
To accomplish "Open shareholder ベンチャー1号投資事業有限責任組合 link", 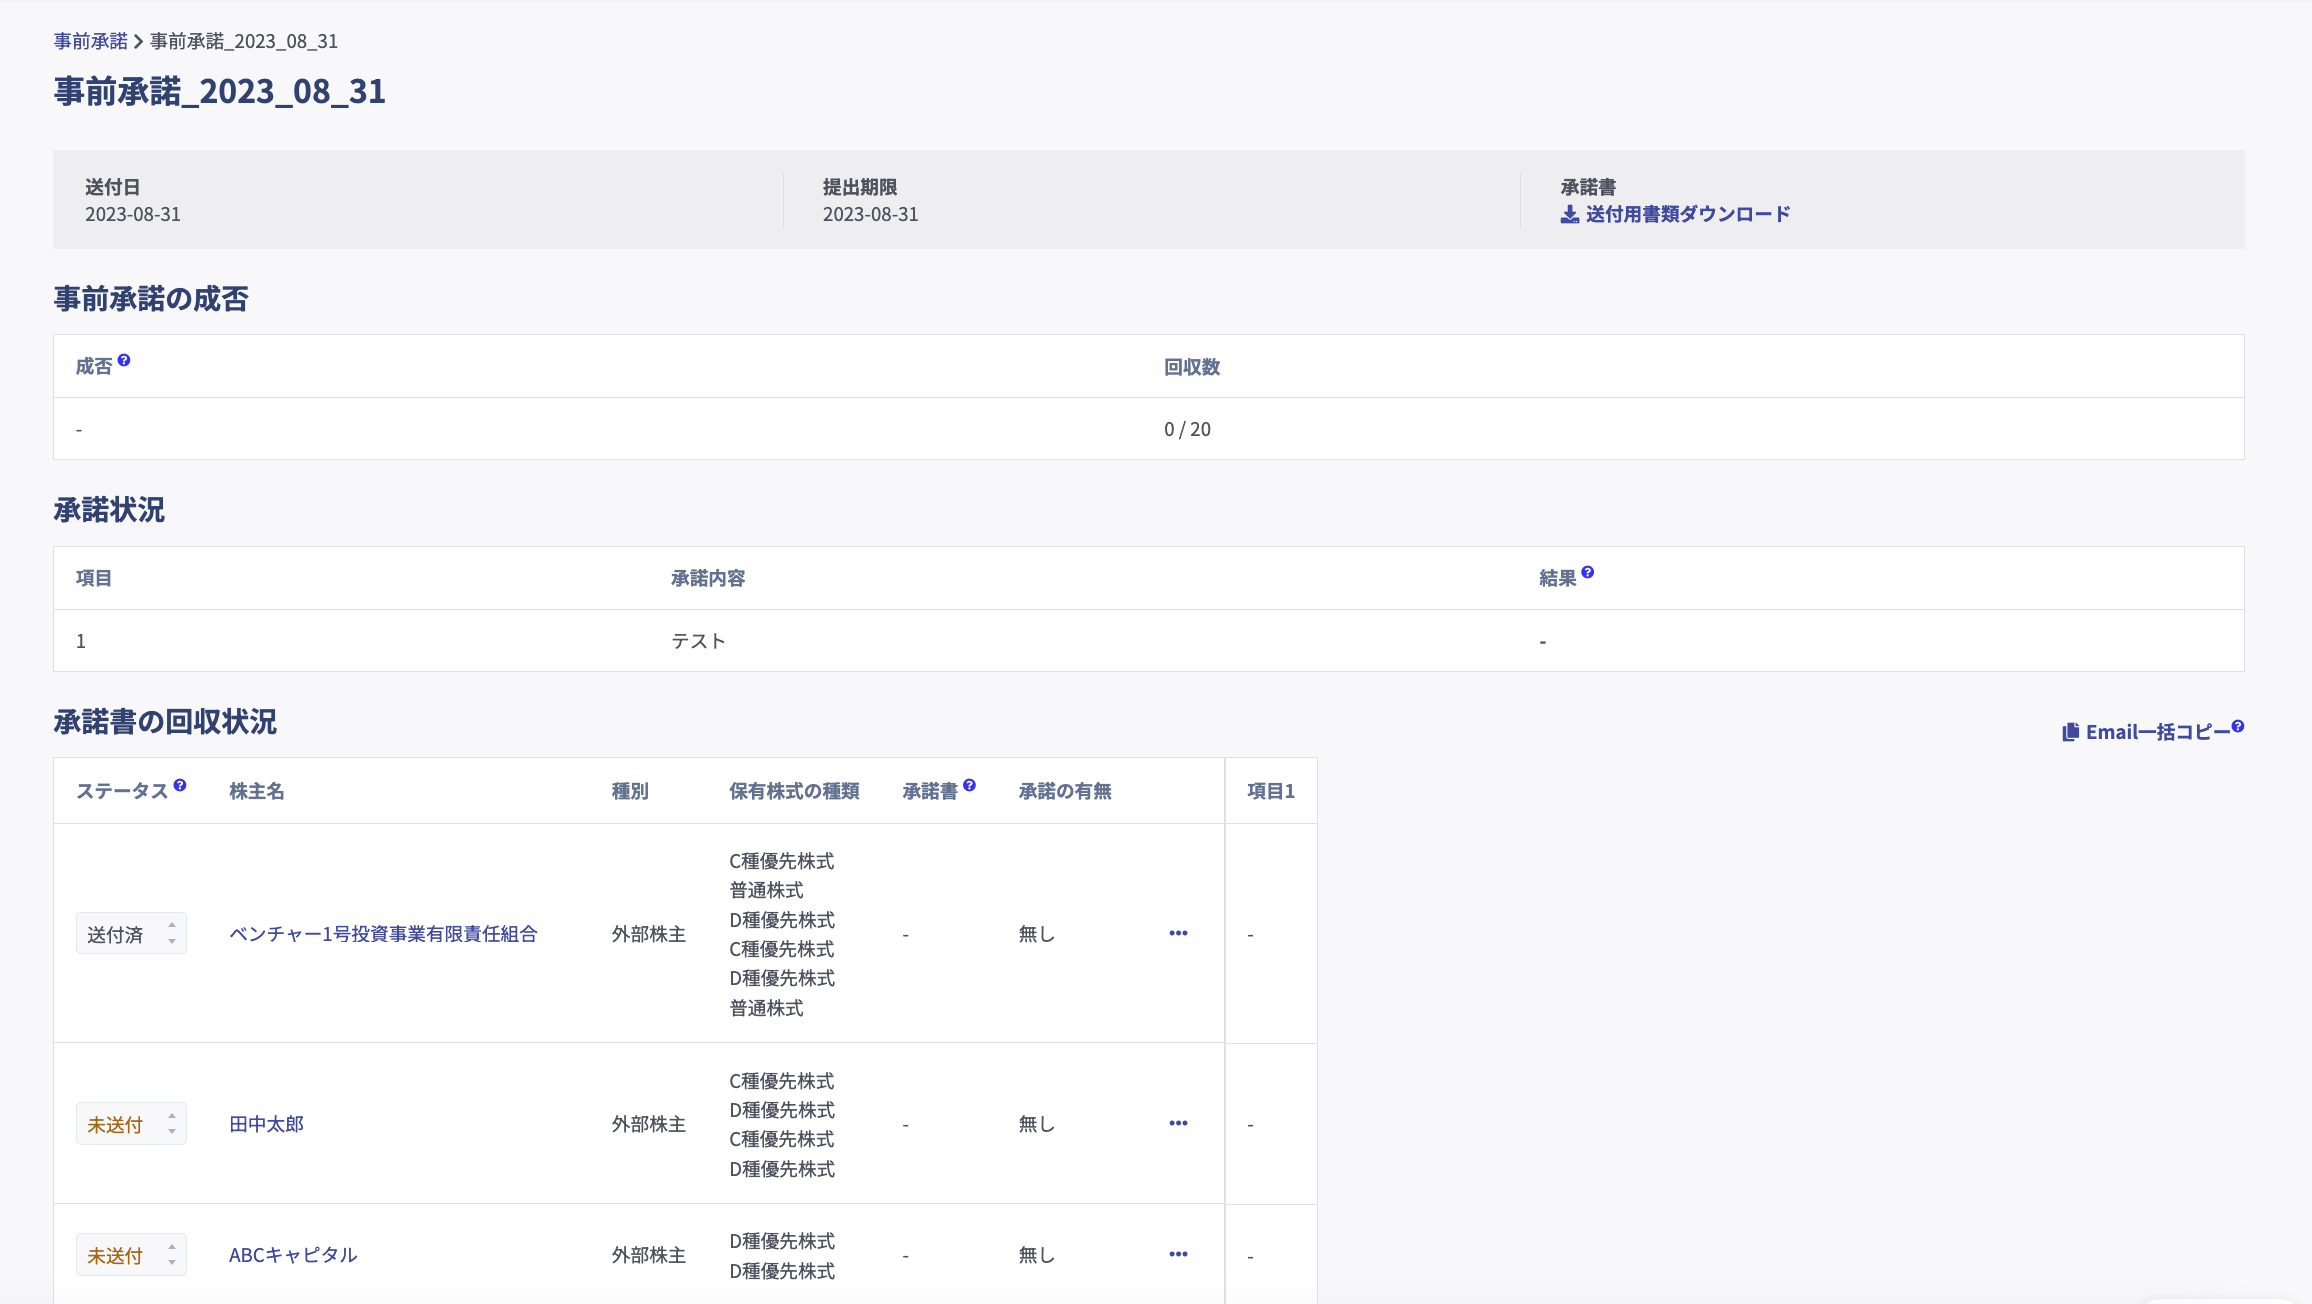I will tap(383, 934).
